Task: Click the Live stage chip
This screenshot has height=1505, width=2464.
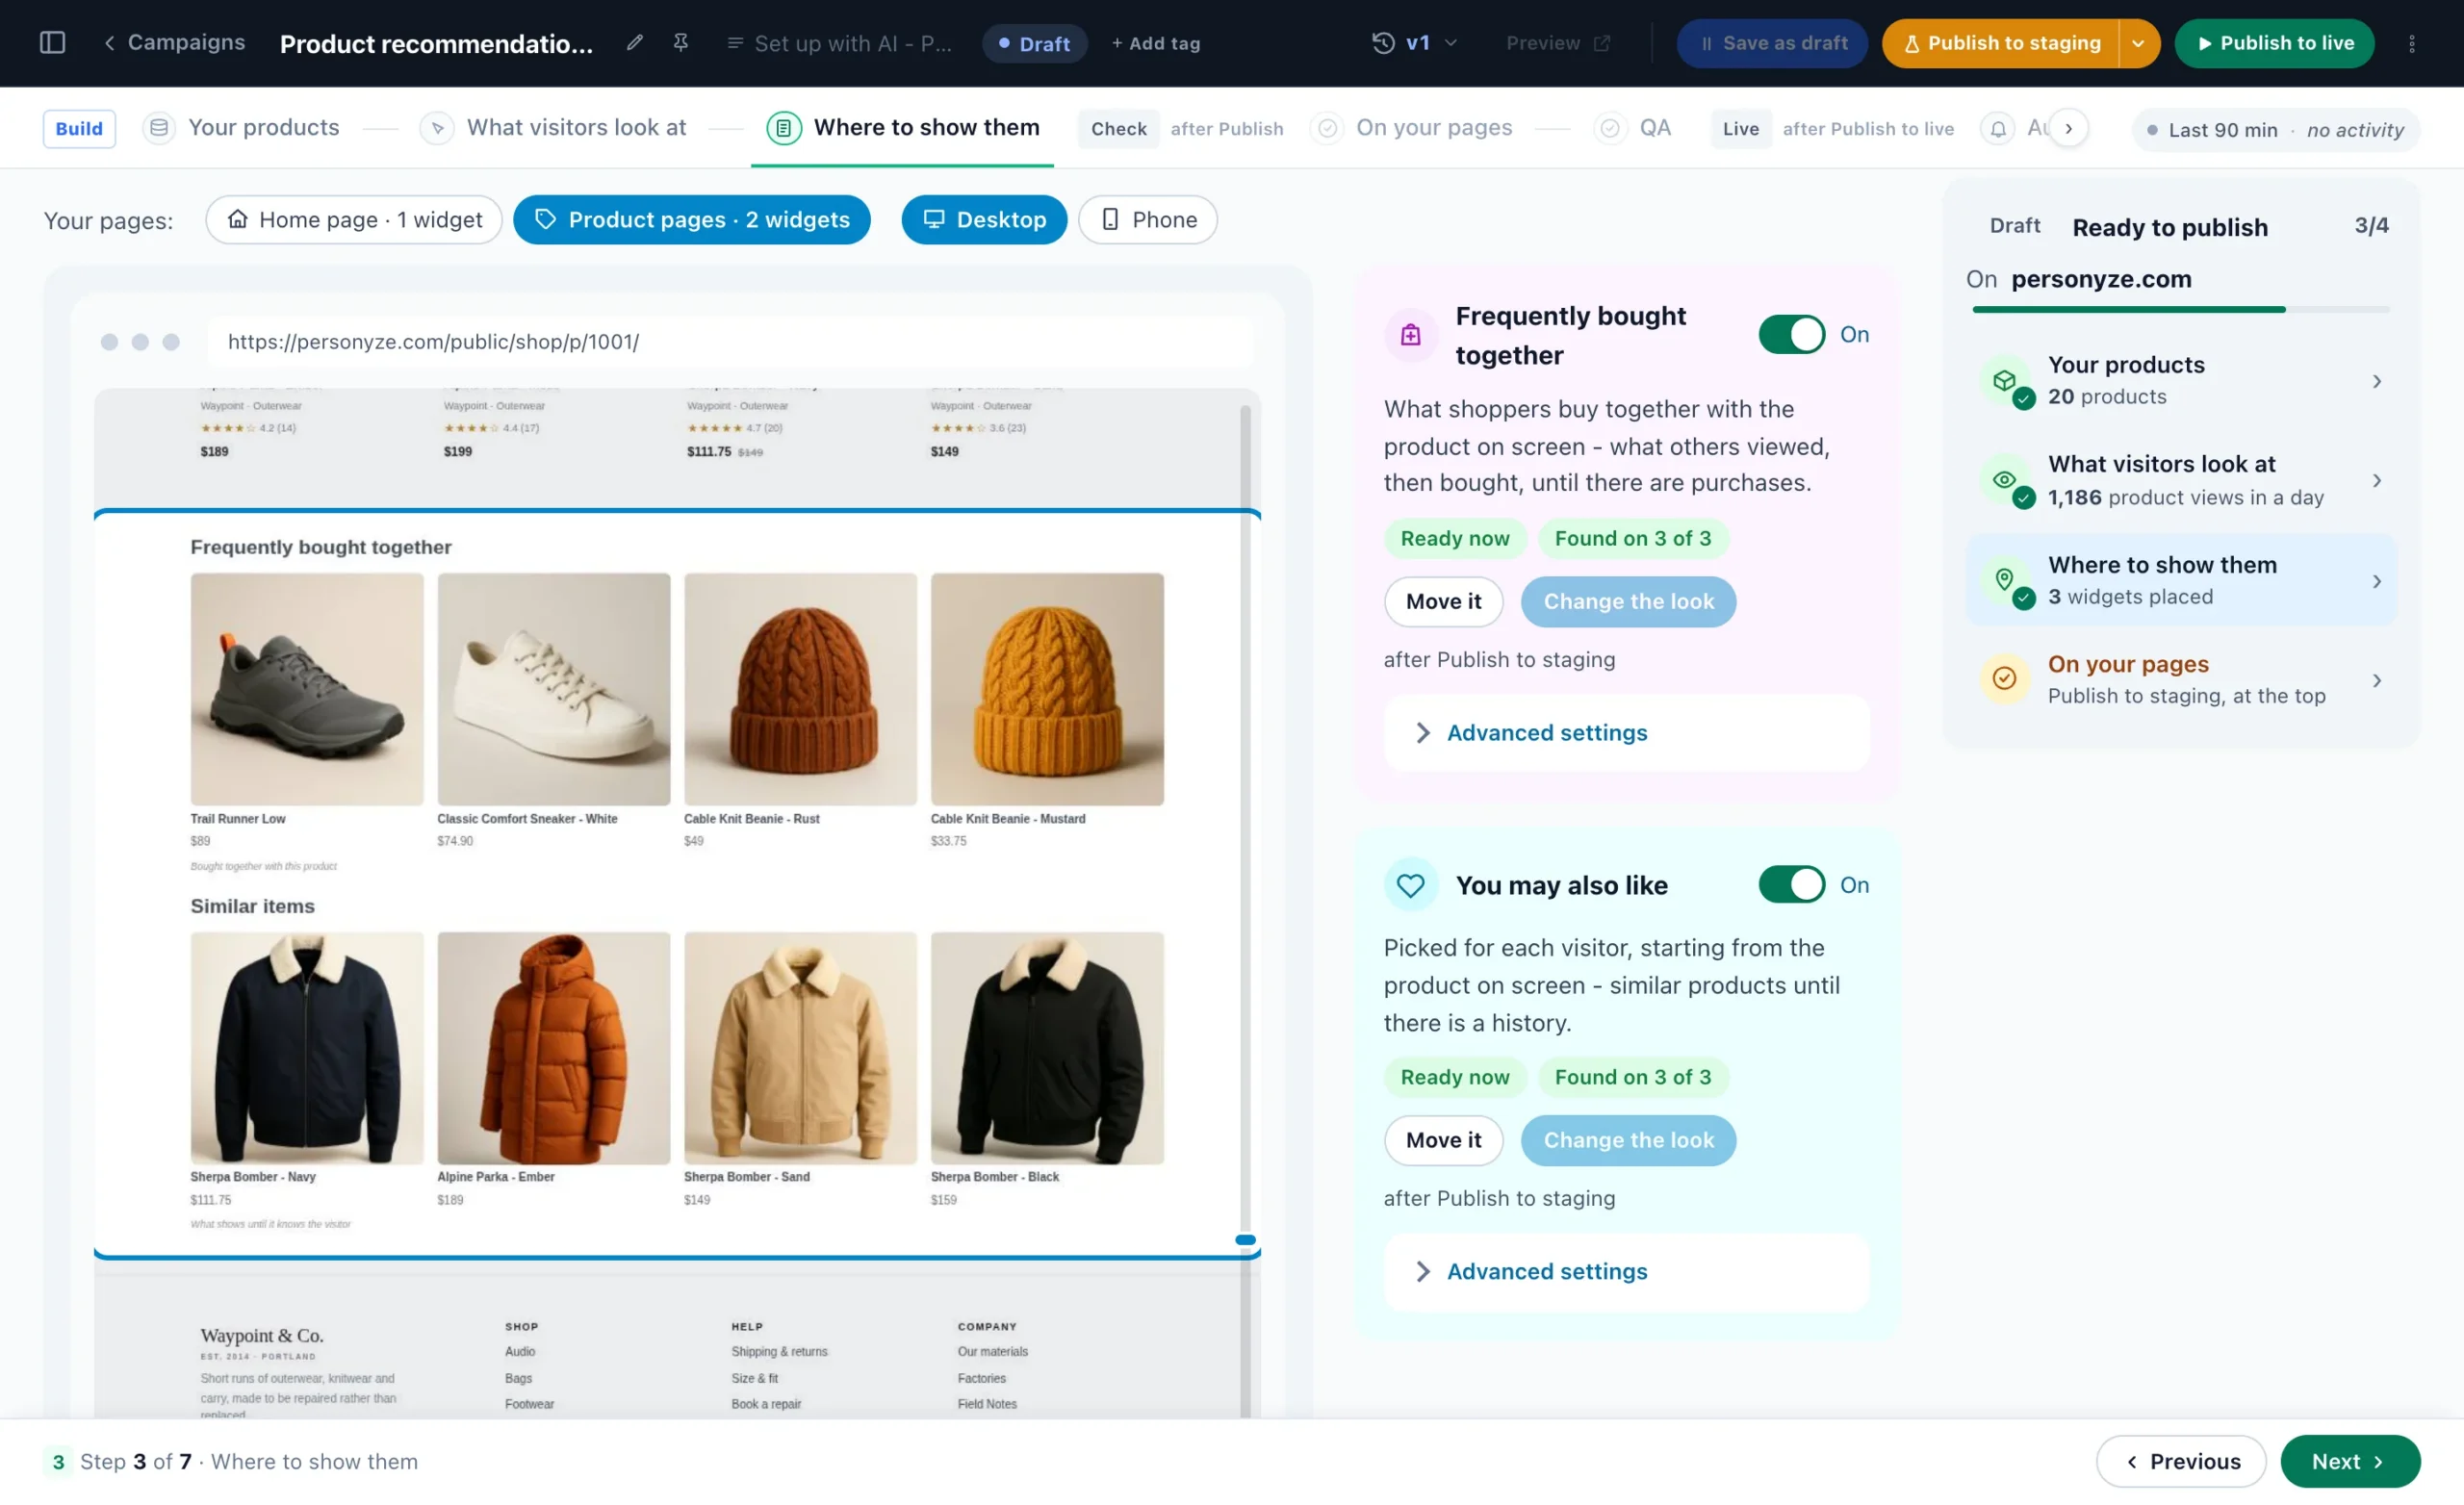Action: tap(1740, 128)
